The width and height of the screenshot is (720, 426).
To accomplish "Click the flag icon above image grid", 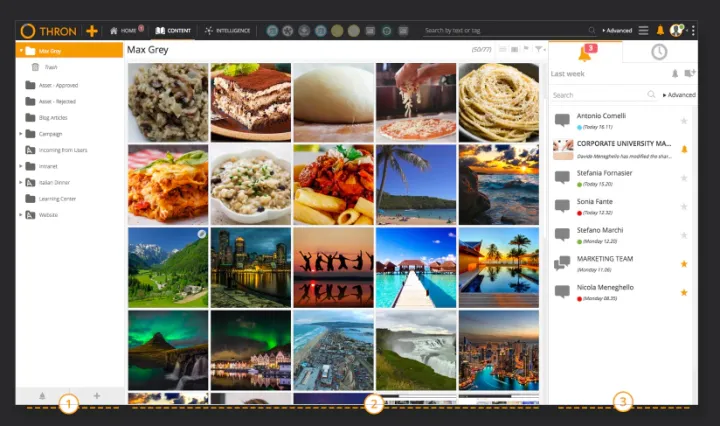I will pos(526,49).
